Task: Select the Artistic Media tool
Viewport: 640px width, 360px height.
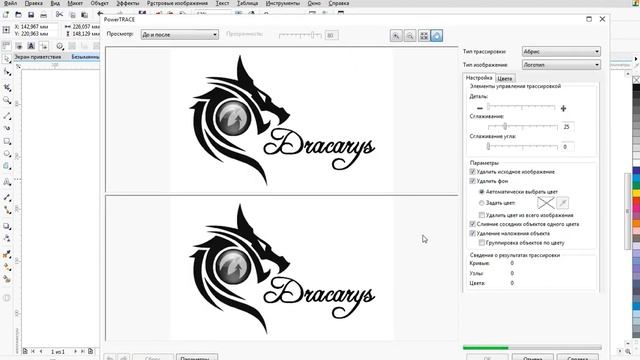Action: point(7,128)
